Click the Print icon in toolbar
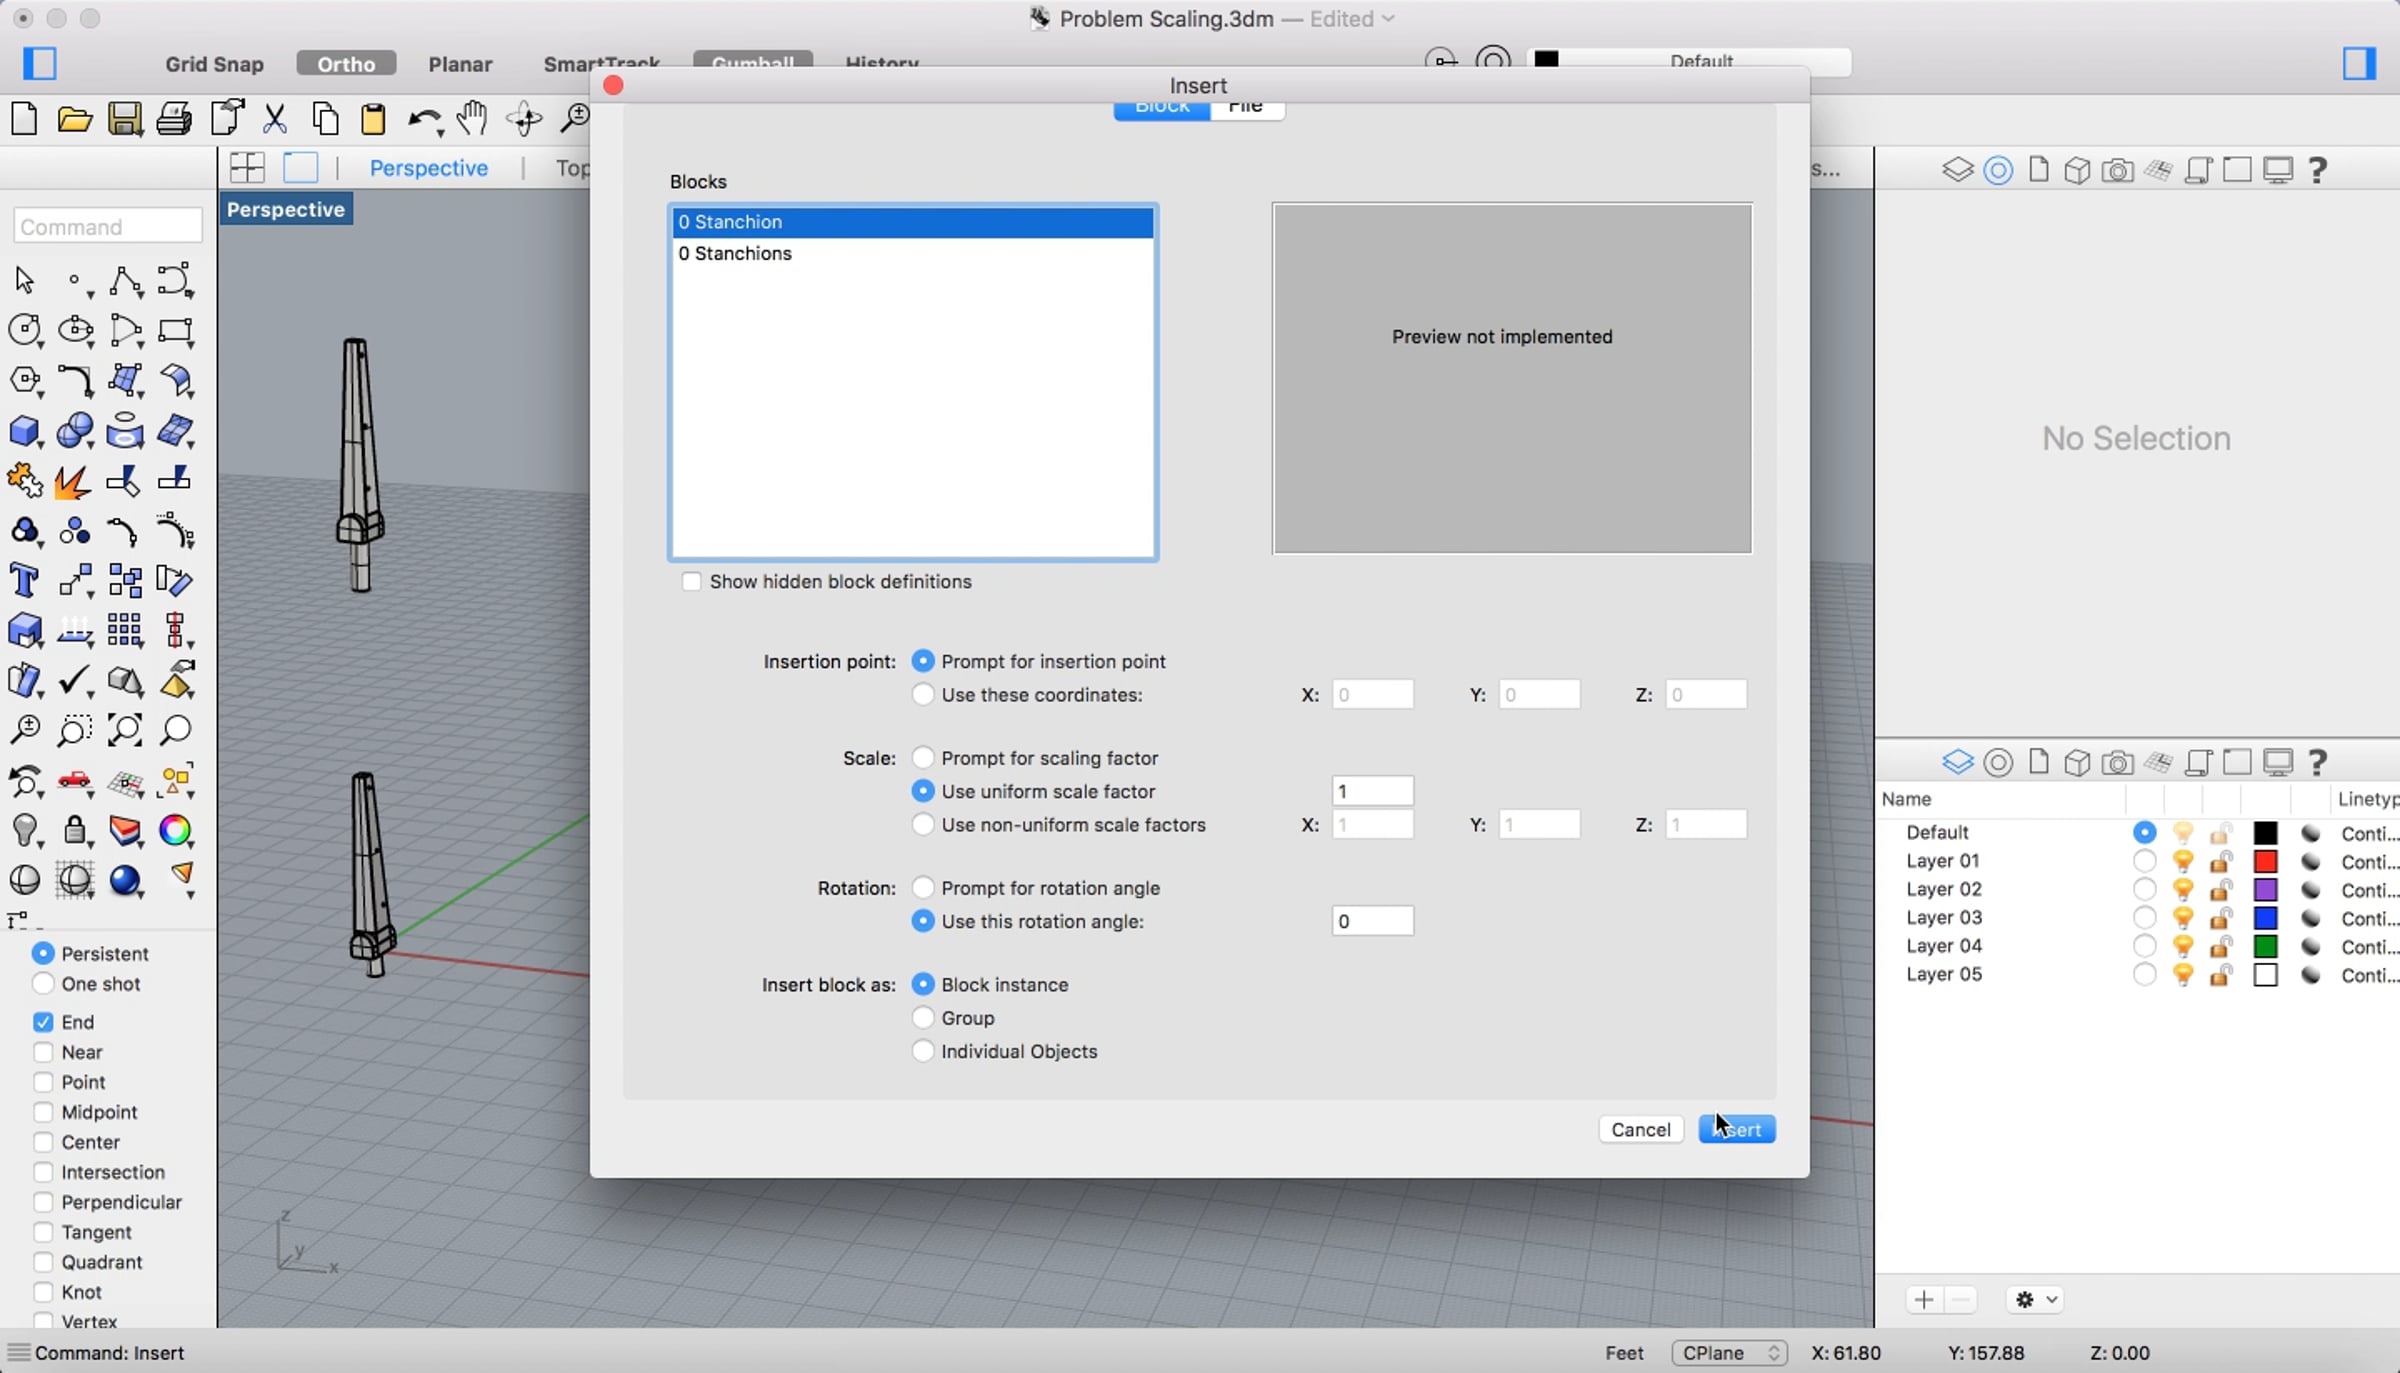 coord(174,119)
